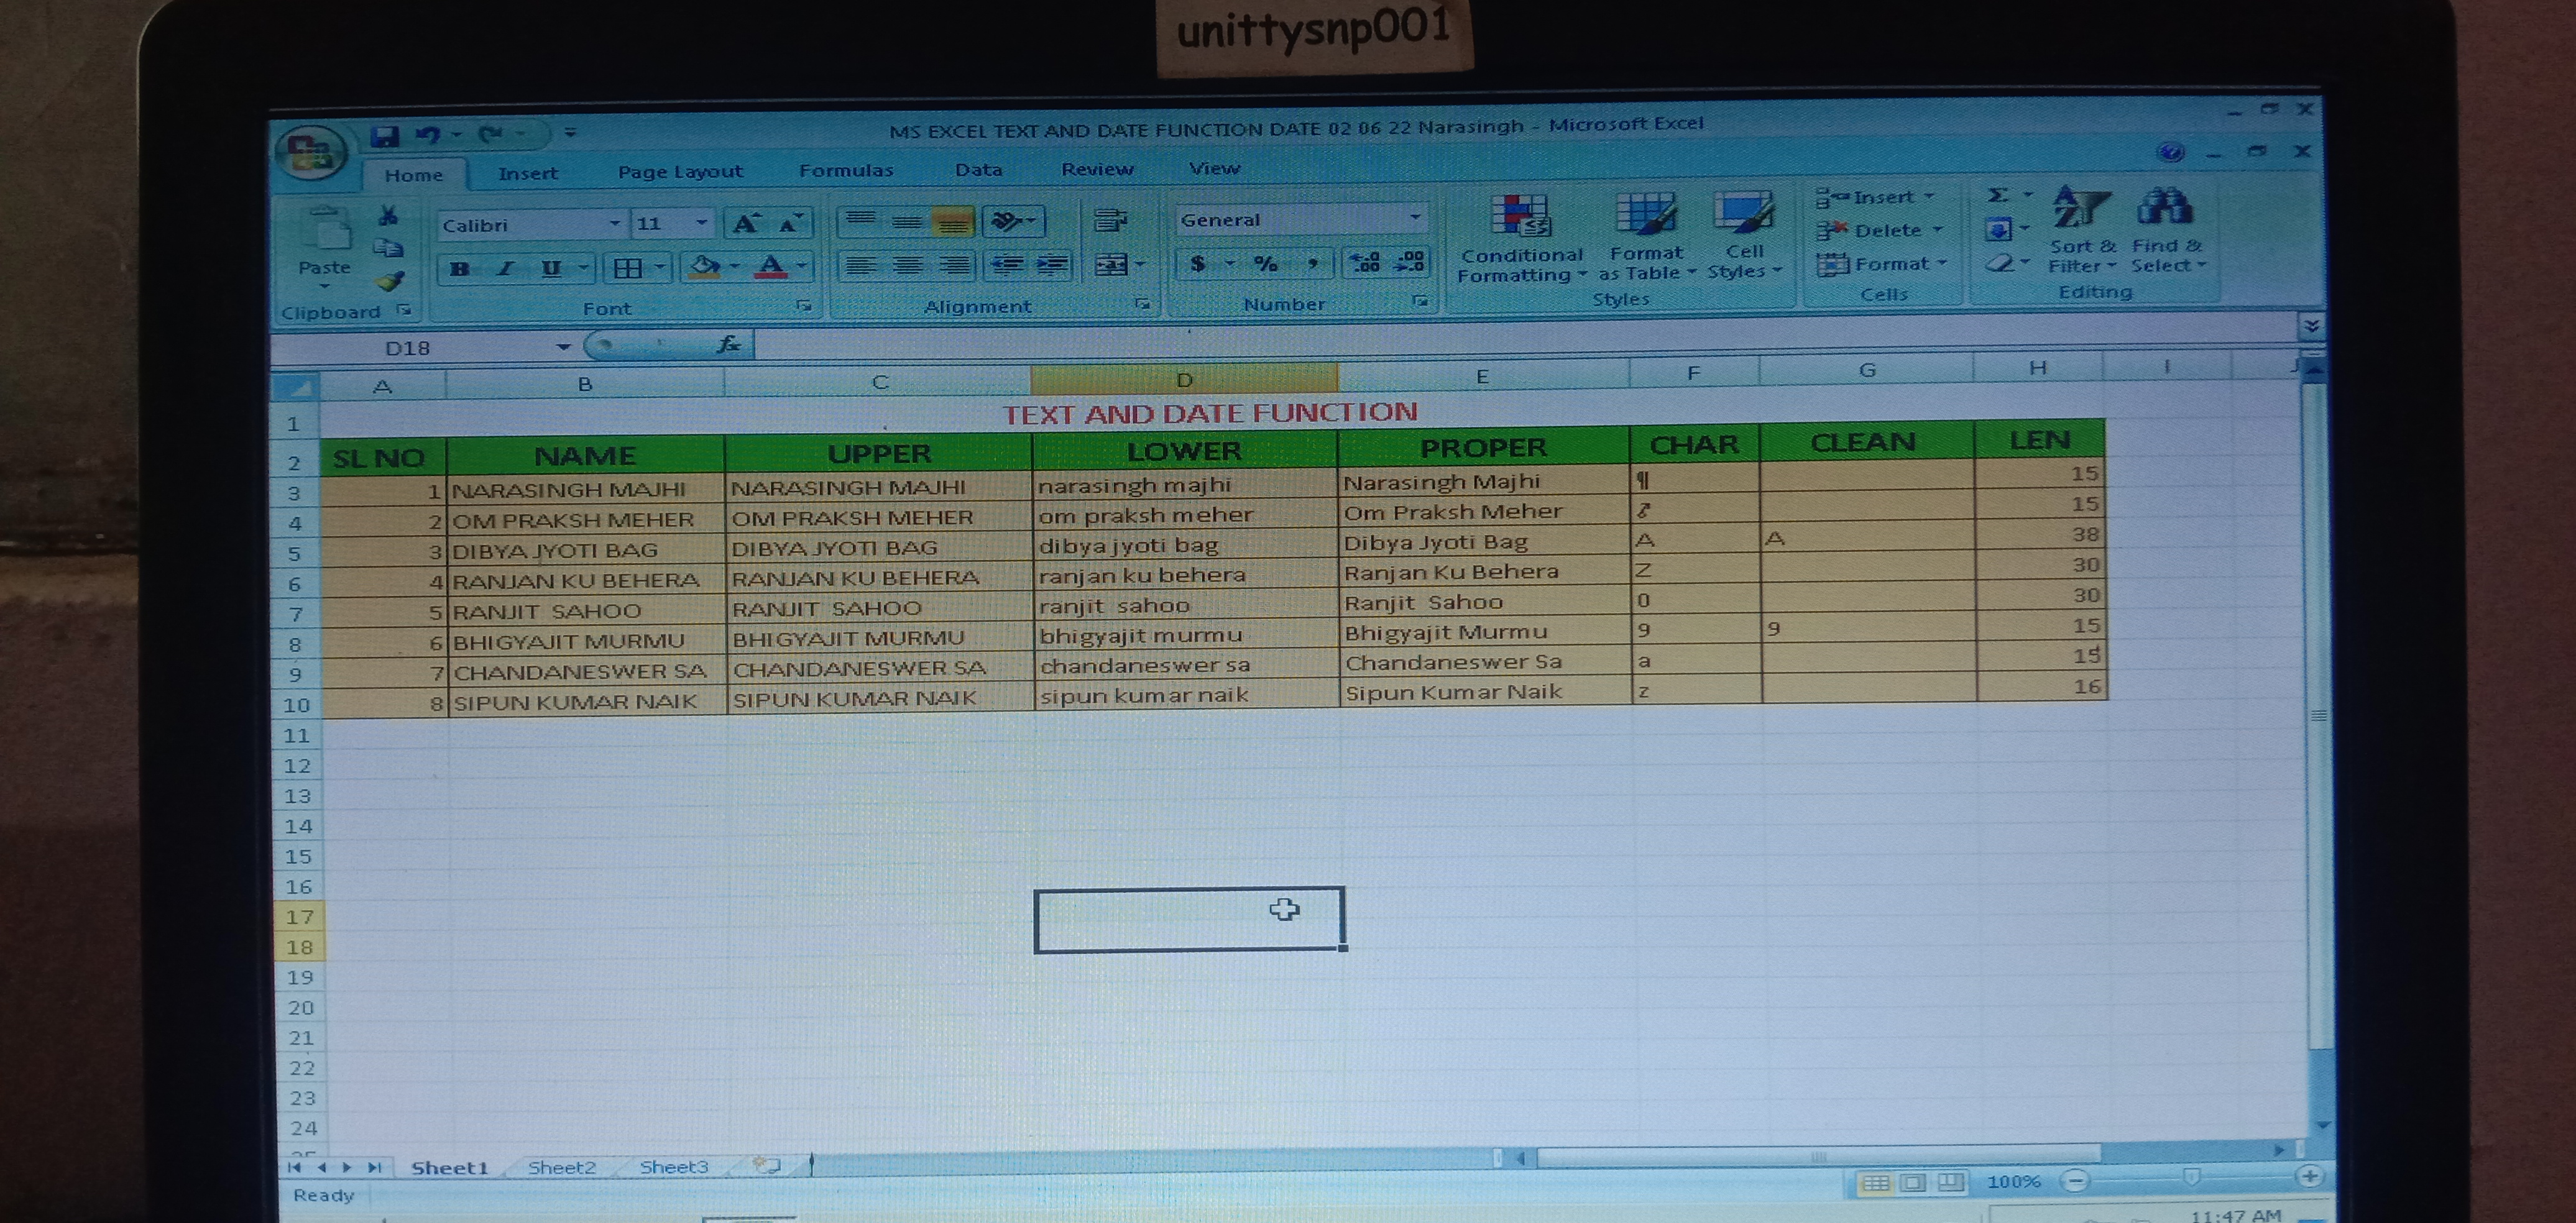Click the AutoSum sigma icon

1997,195
